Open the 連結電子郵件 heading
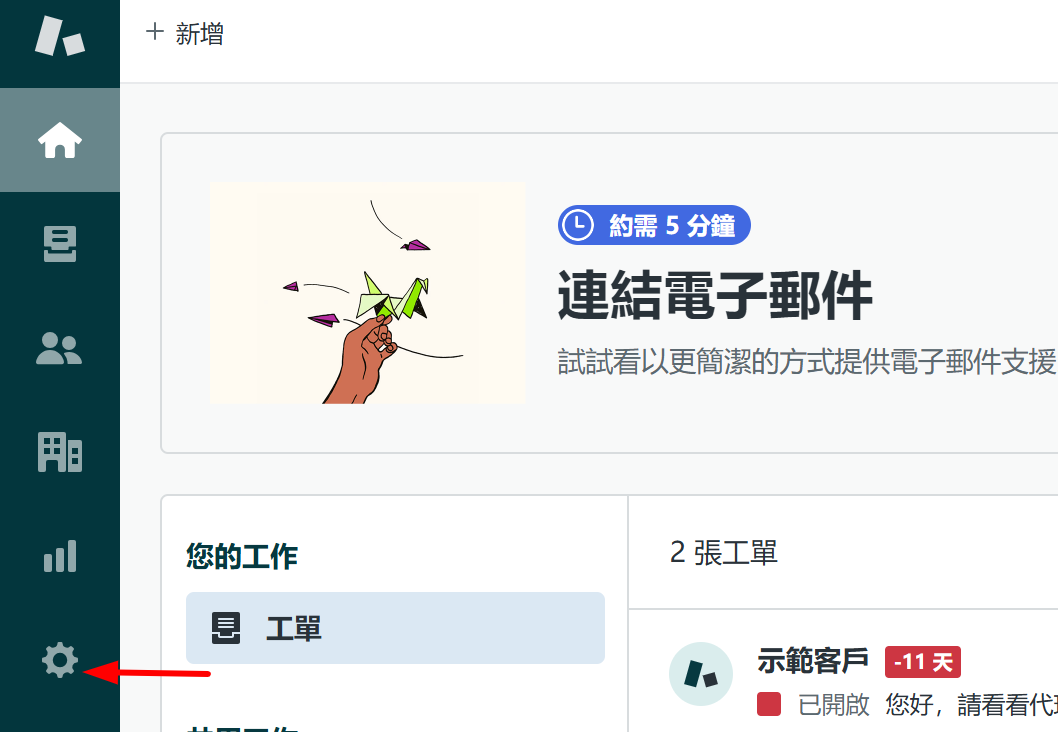Viewport: 1058px width, 732px height. tap(715, 295)
